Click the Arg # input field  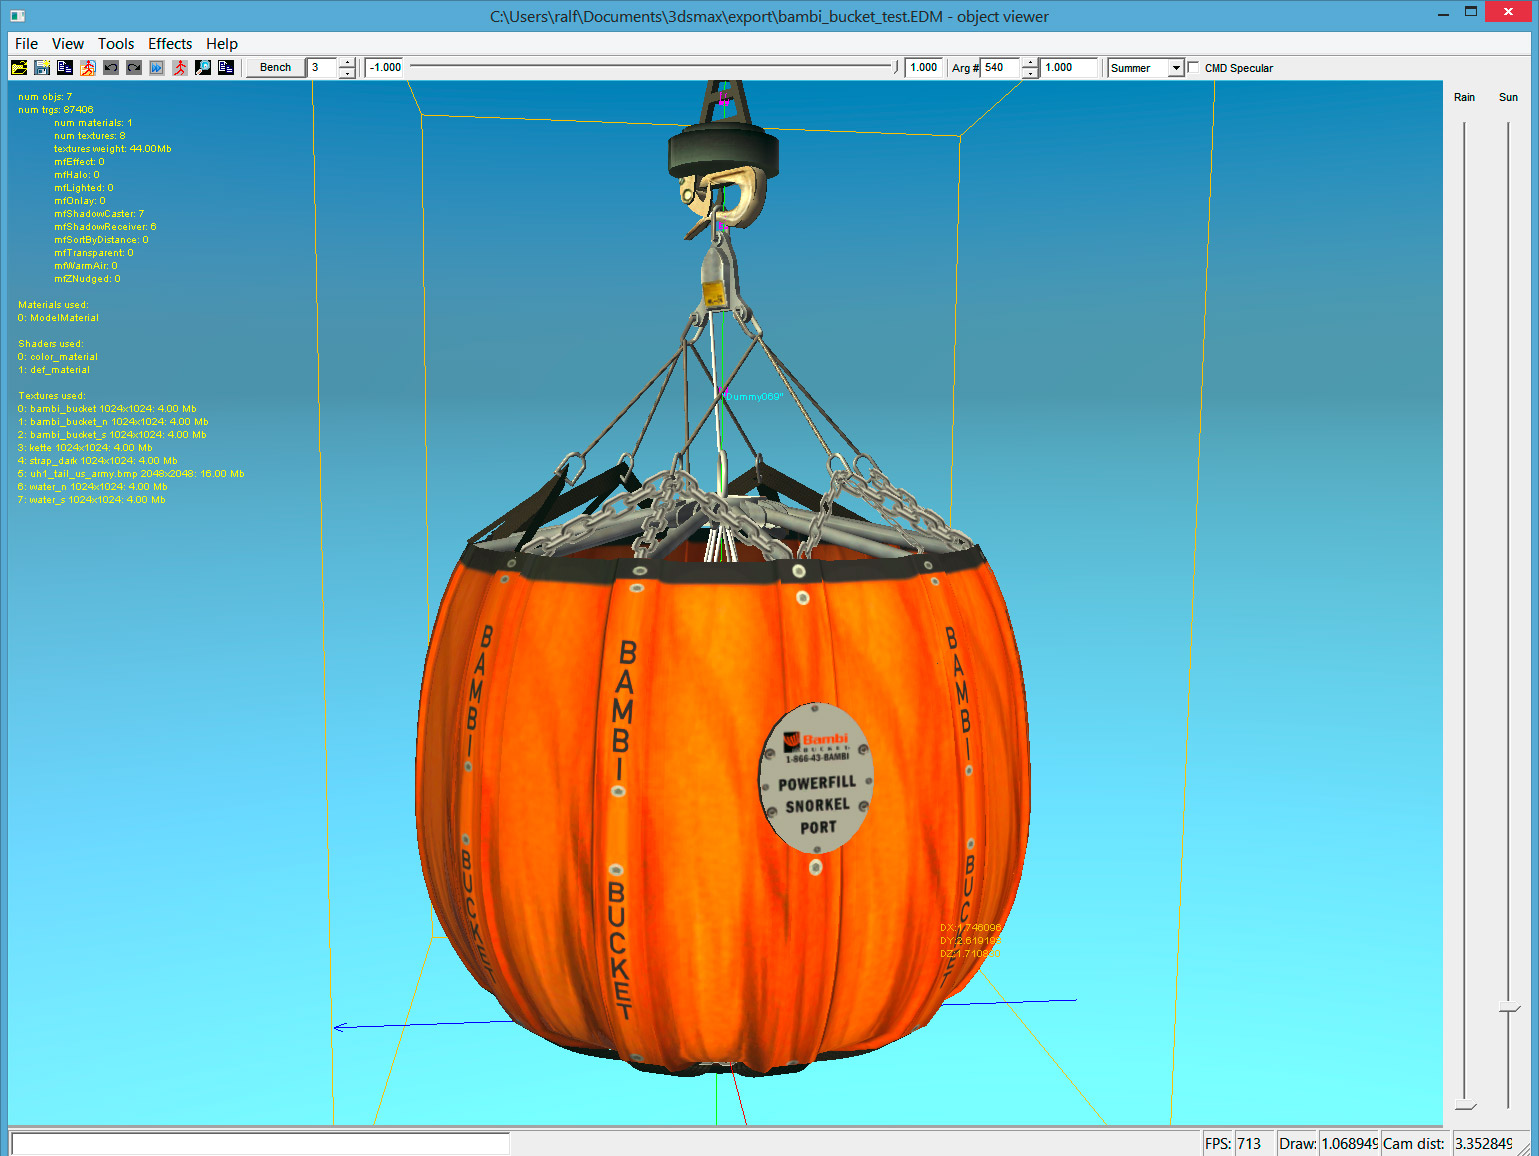tap(1000, 68)
